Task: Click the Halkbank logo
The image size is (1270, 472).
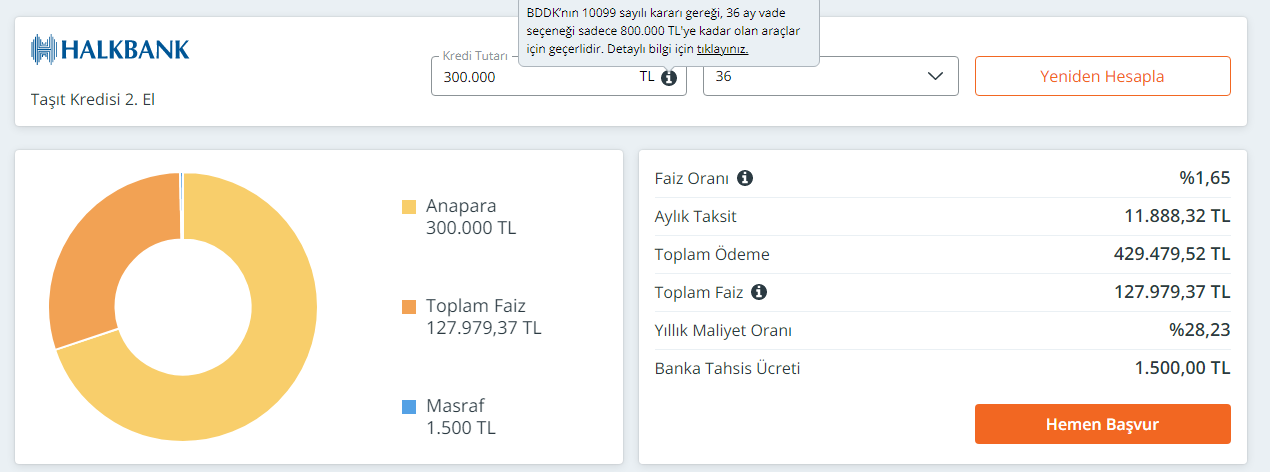Action: 110,49
